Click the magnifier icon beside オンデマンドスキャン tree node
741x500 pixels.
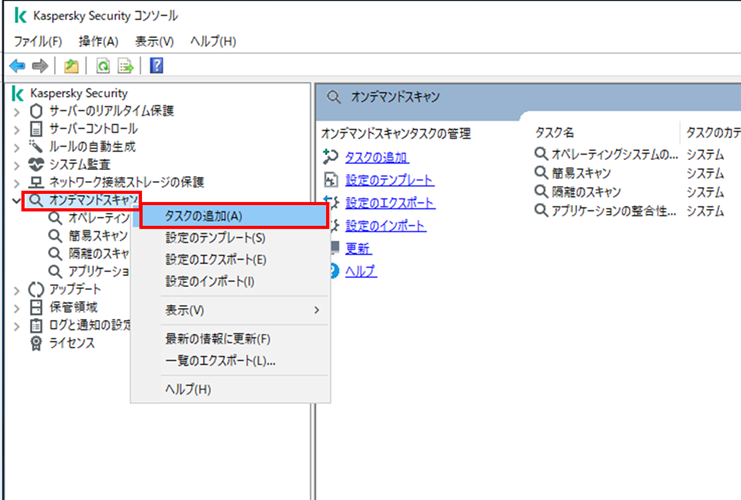click(35, 200)
